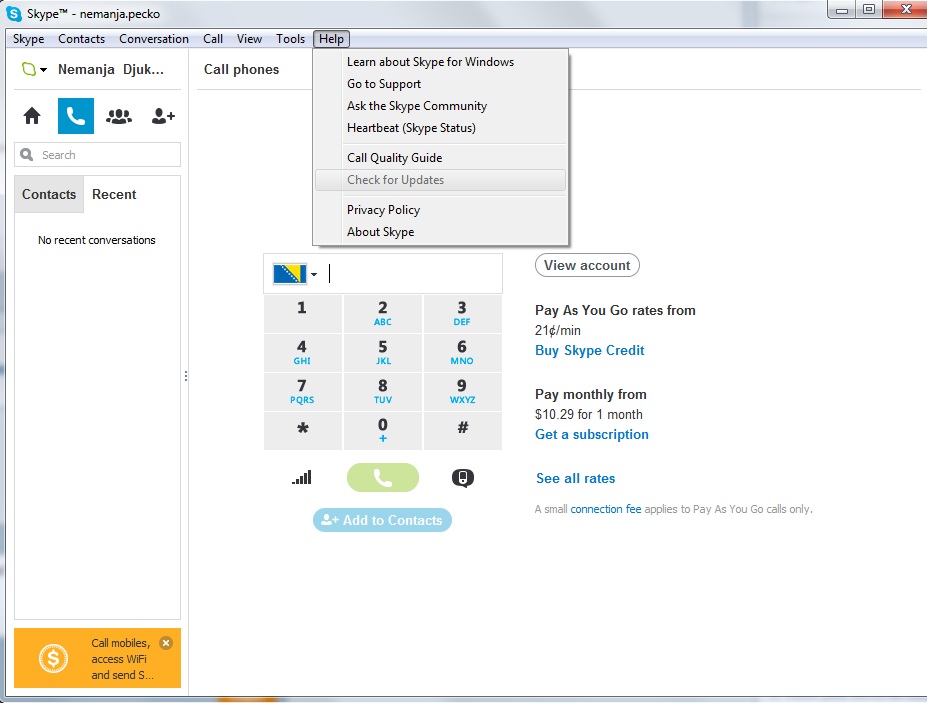Choose Go to Support

[440, 84]
